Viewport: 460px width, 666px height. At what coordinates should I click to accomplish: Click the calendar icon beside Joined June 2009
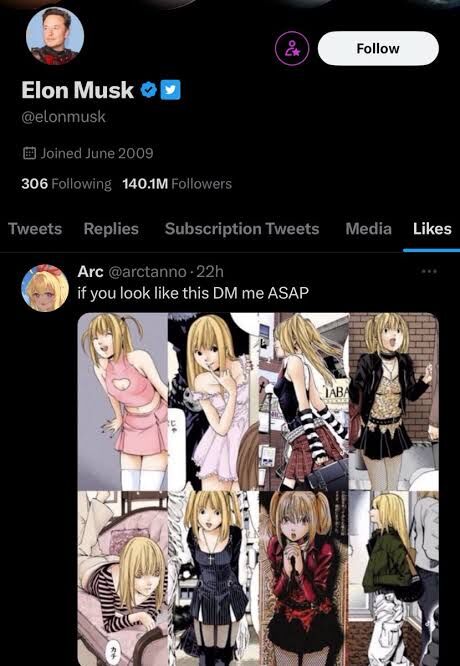click(x=29, y=153)
